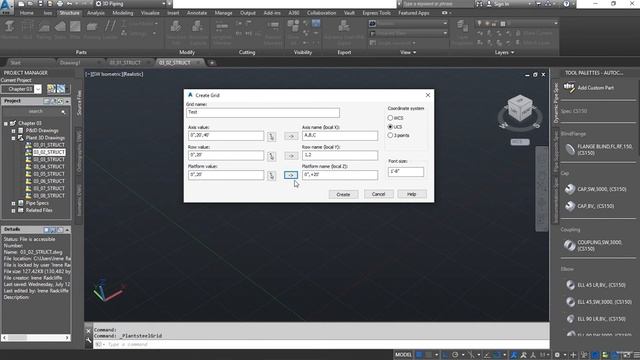Click the Member tool in the Parts panel
This screenshot has height=360, width=640.
[9, 29]
